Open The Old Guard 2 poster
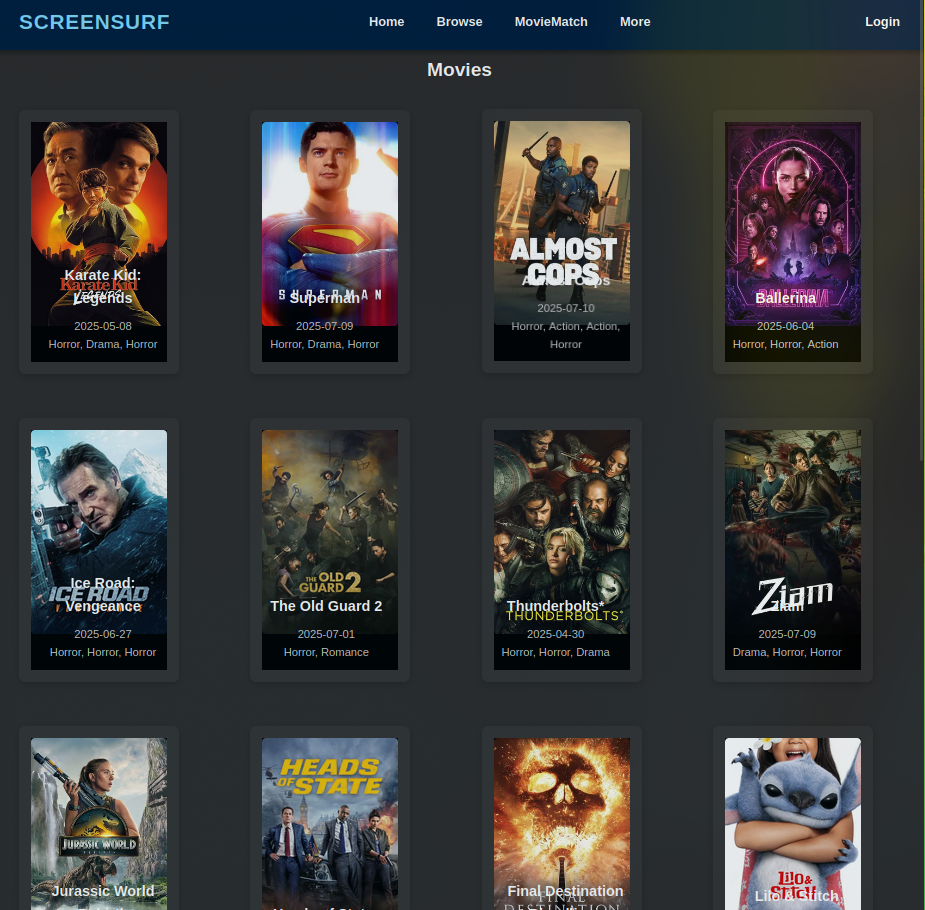925x910 pixels. tap(330, 532)
